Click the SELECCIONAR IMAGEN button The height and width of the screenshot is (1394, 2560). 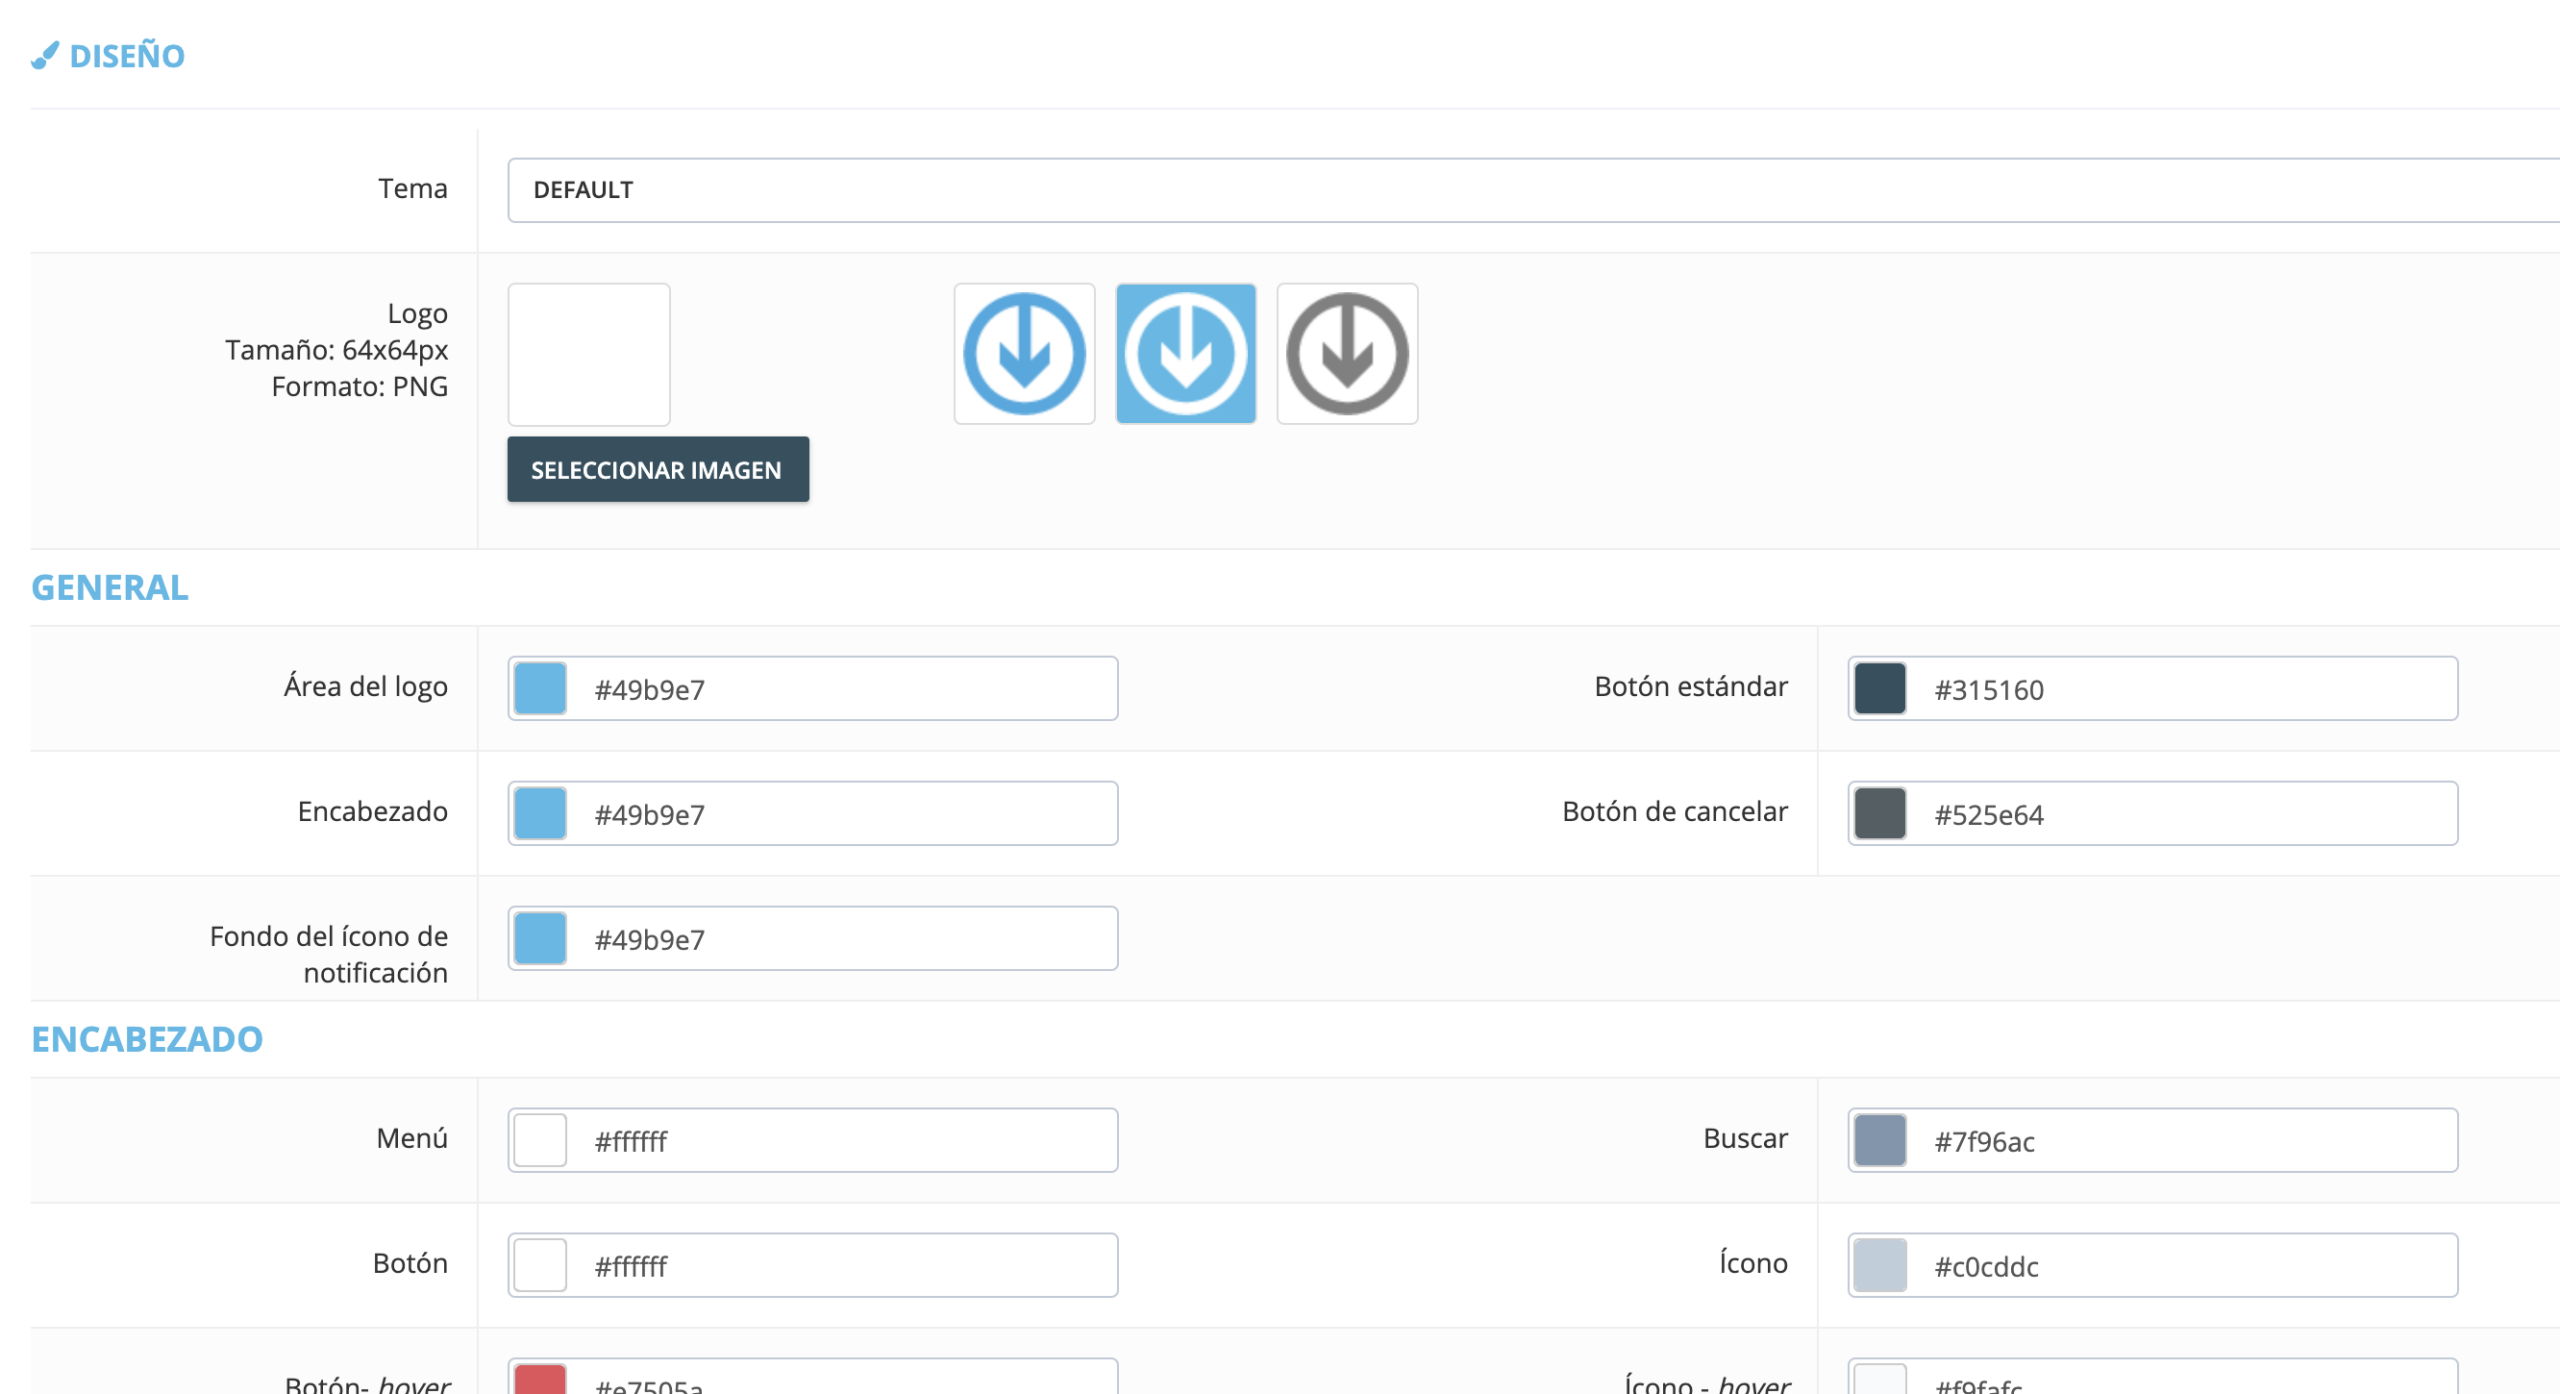658,469
